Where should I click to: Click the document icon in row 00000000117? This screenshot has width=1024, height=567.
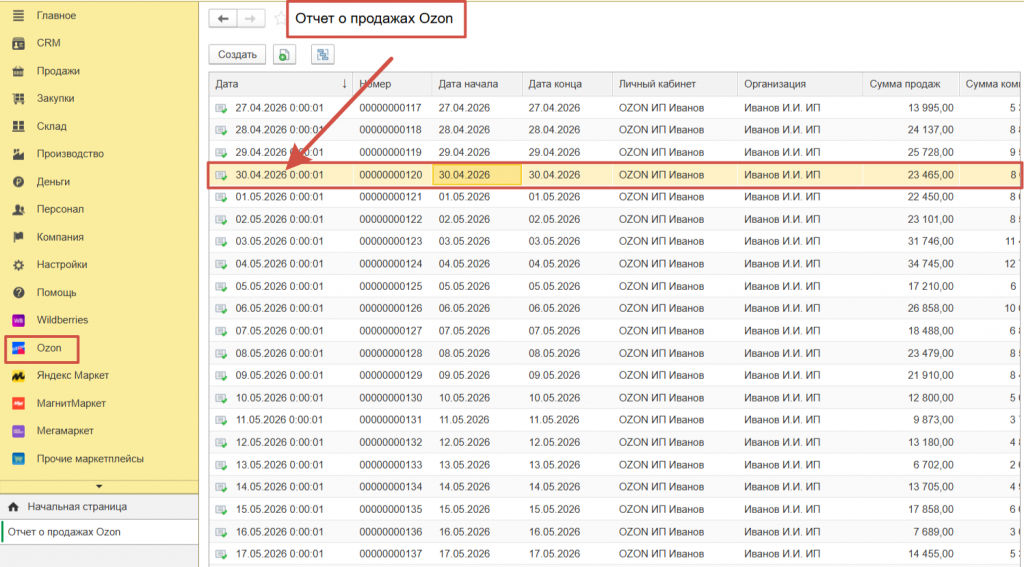221,108
